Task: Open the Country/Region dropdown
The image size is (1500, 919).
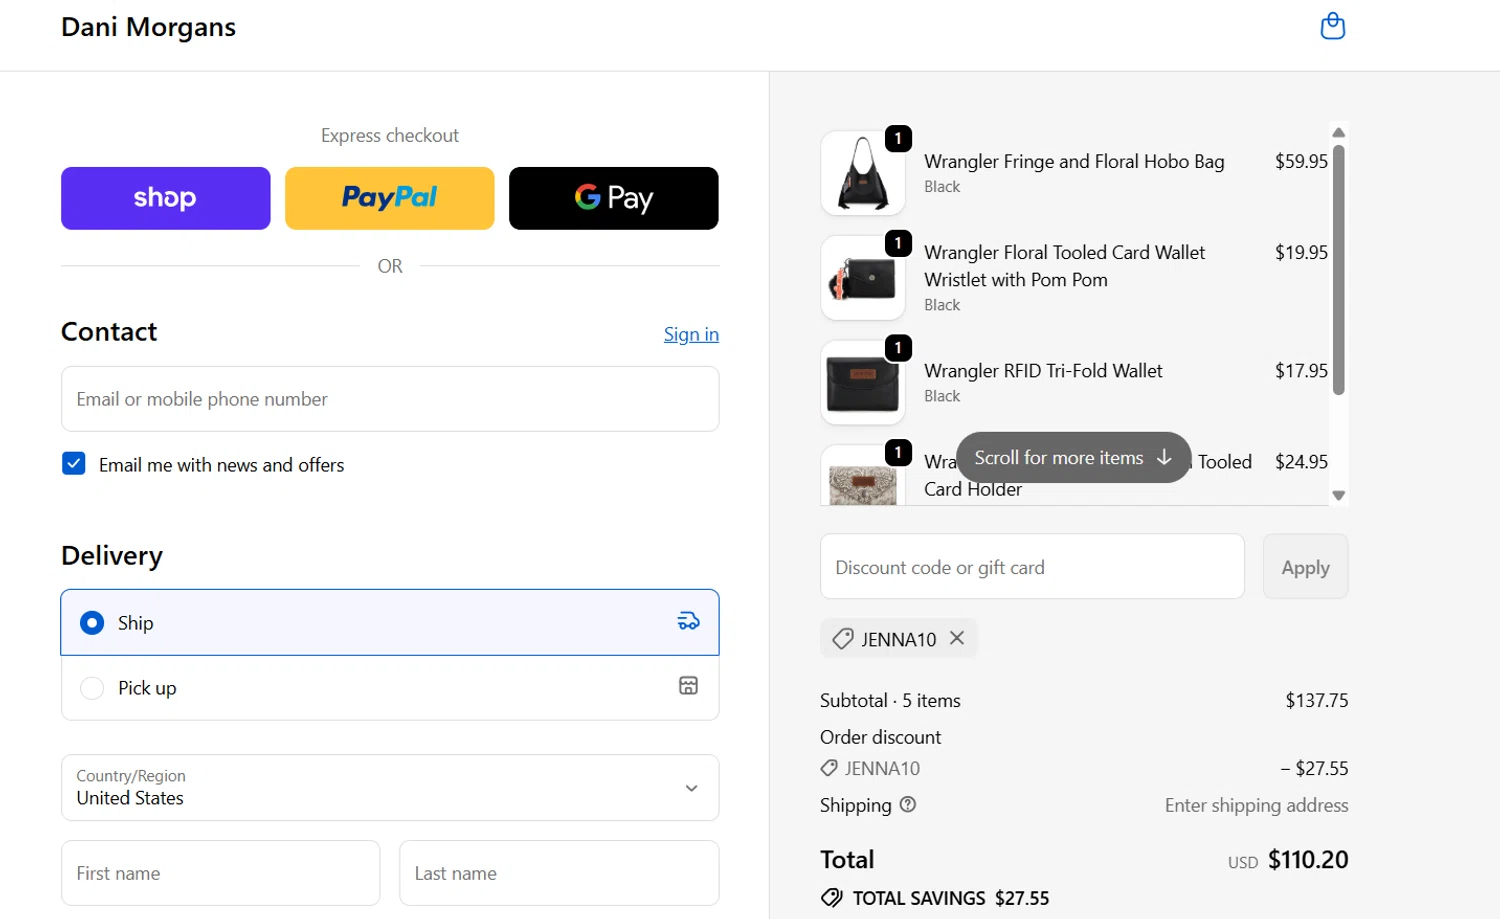Action: 390,788
